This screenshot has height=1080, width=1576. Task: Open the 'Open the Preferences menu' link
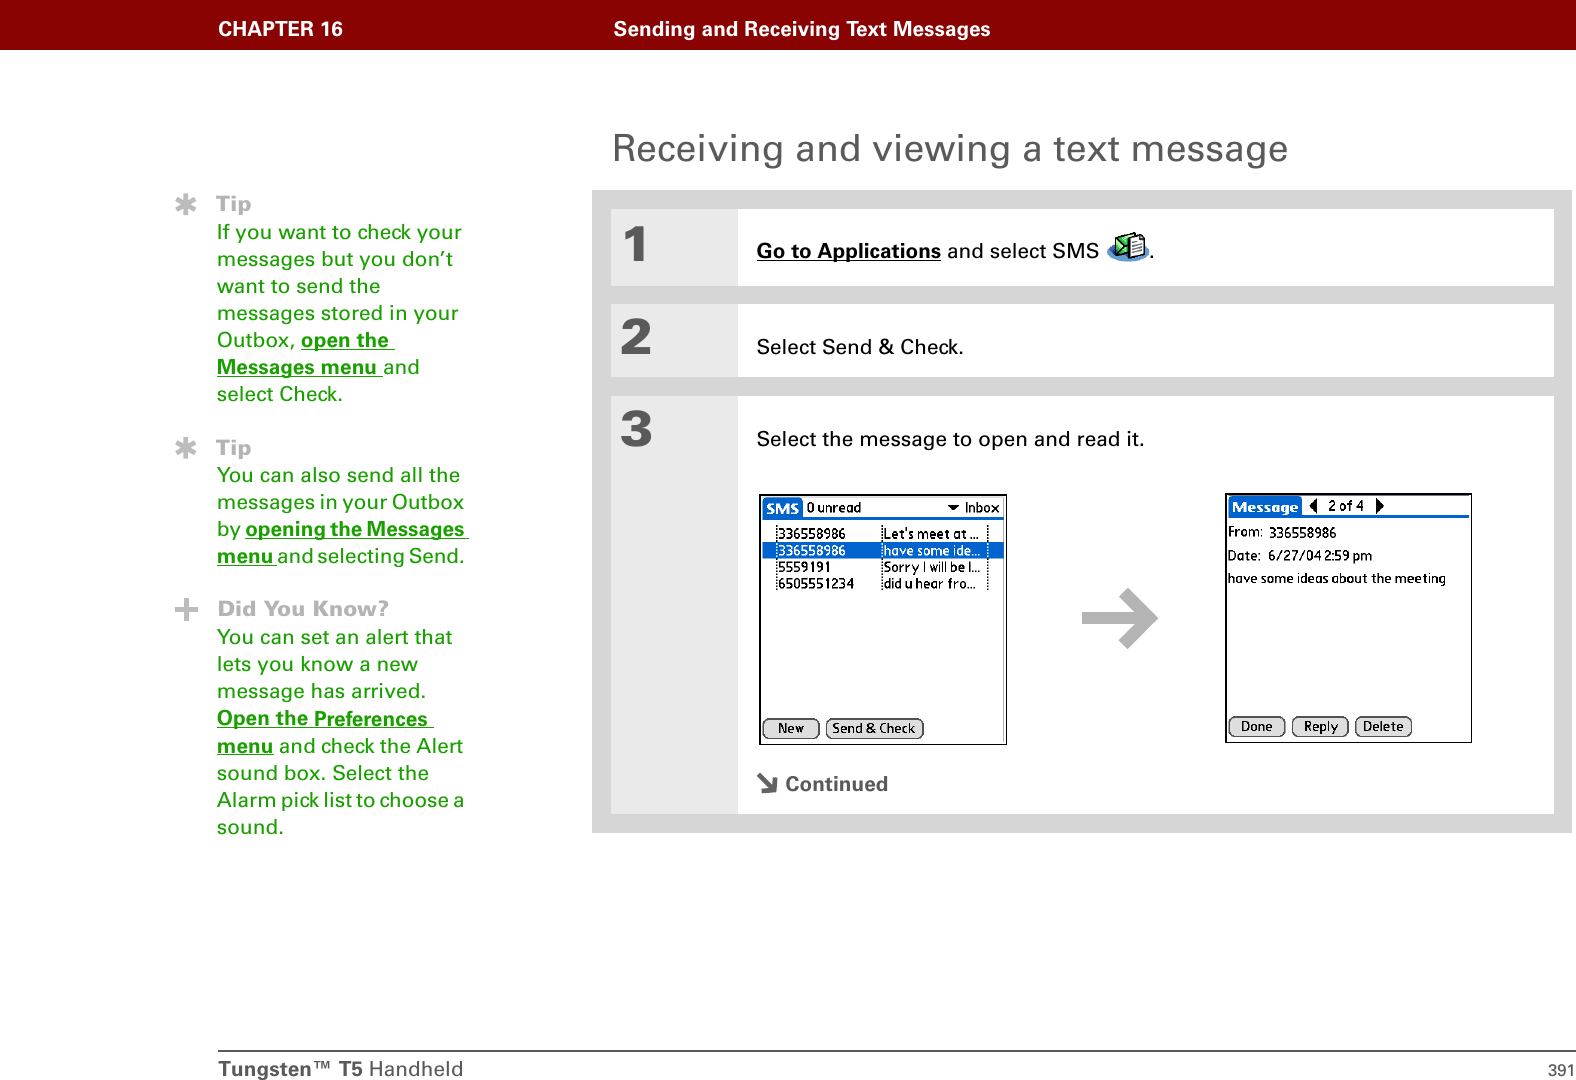[325, 732]
